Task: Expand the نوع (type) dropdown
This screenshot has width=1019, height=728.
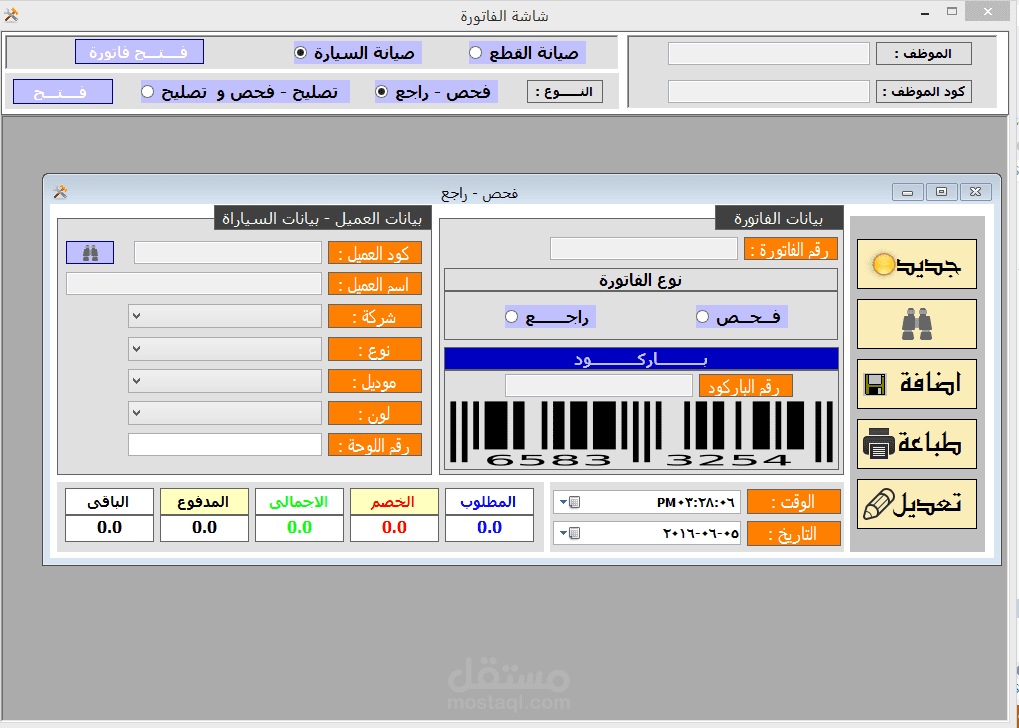Action: pyautogui.click(x=136, y=349)
